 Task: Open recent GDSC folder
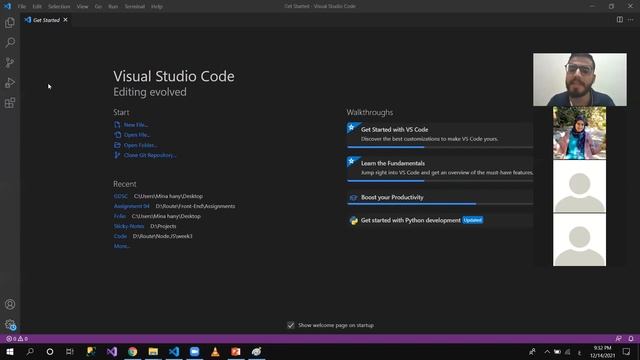point(120,196)
